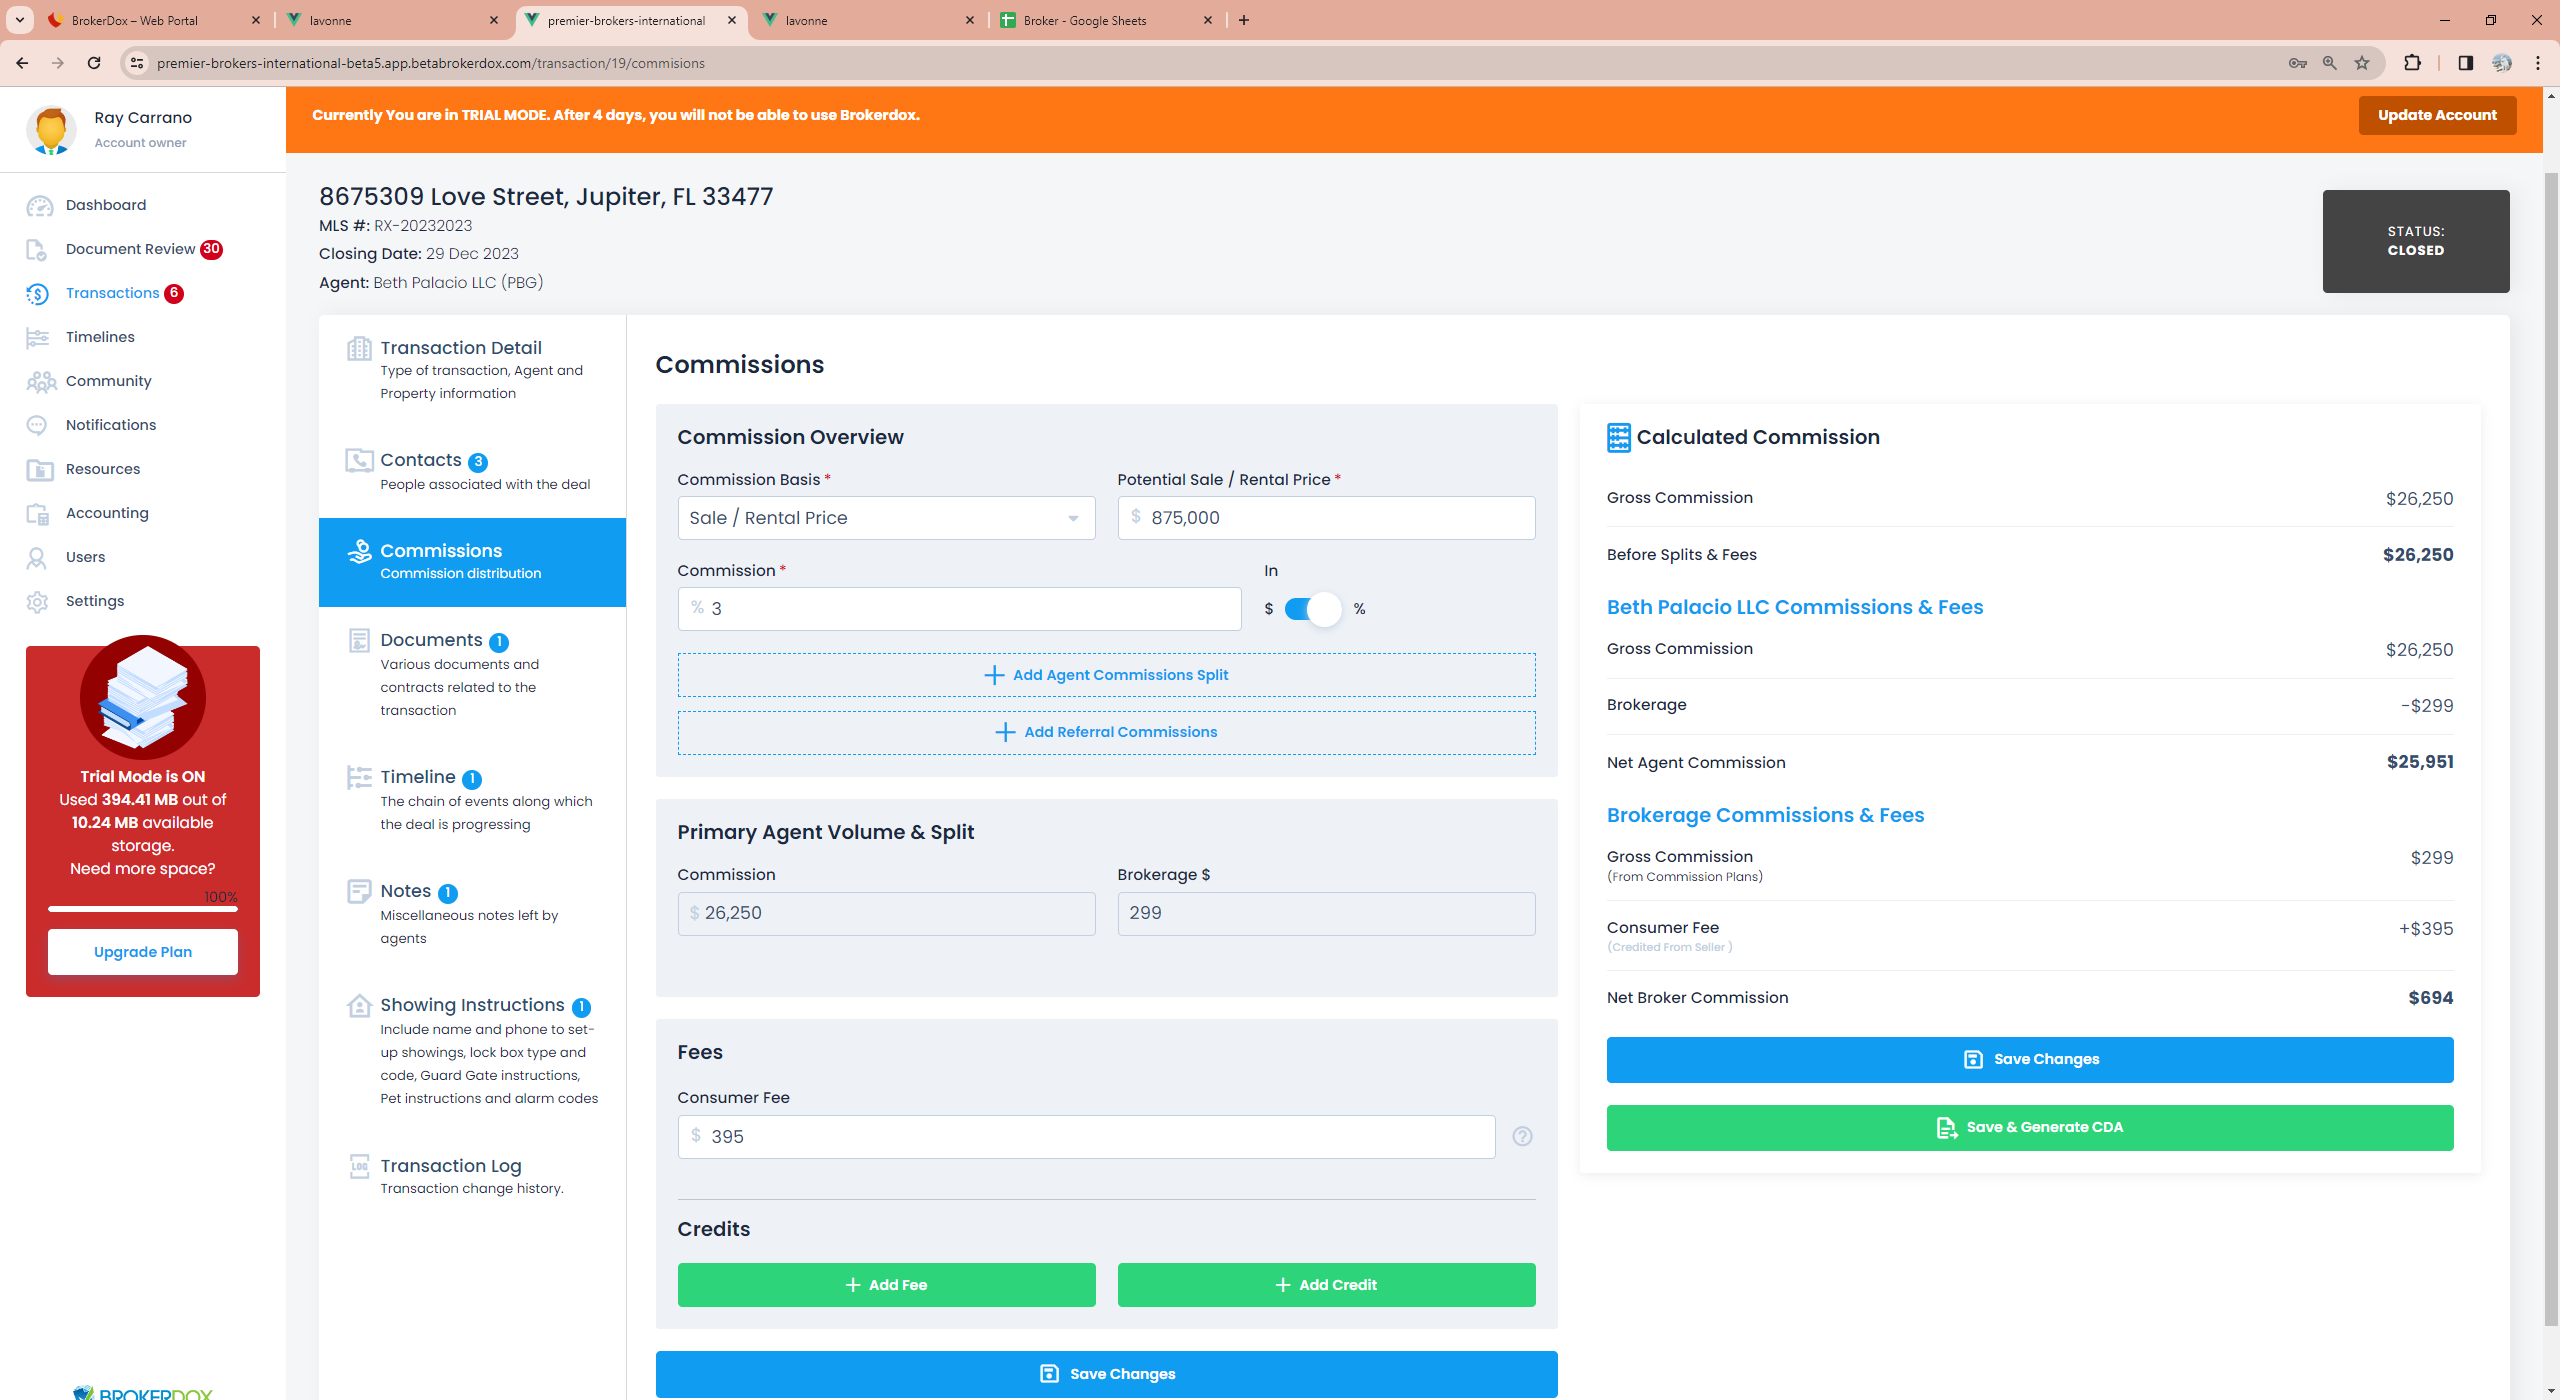Click the Contacts phone icon
This screenshot has width=2560, height=1400.
[359, 460]
